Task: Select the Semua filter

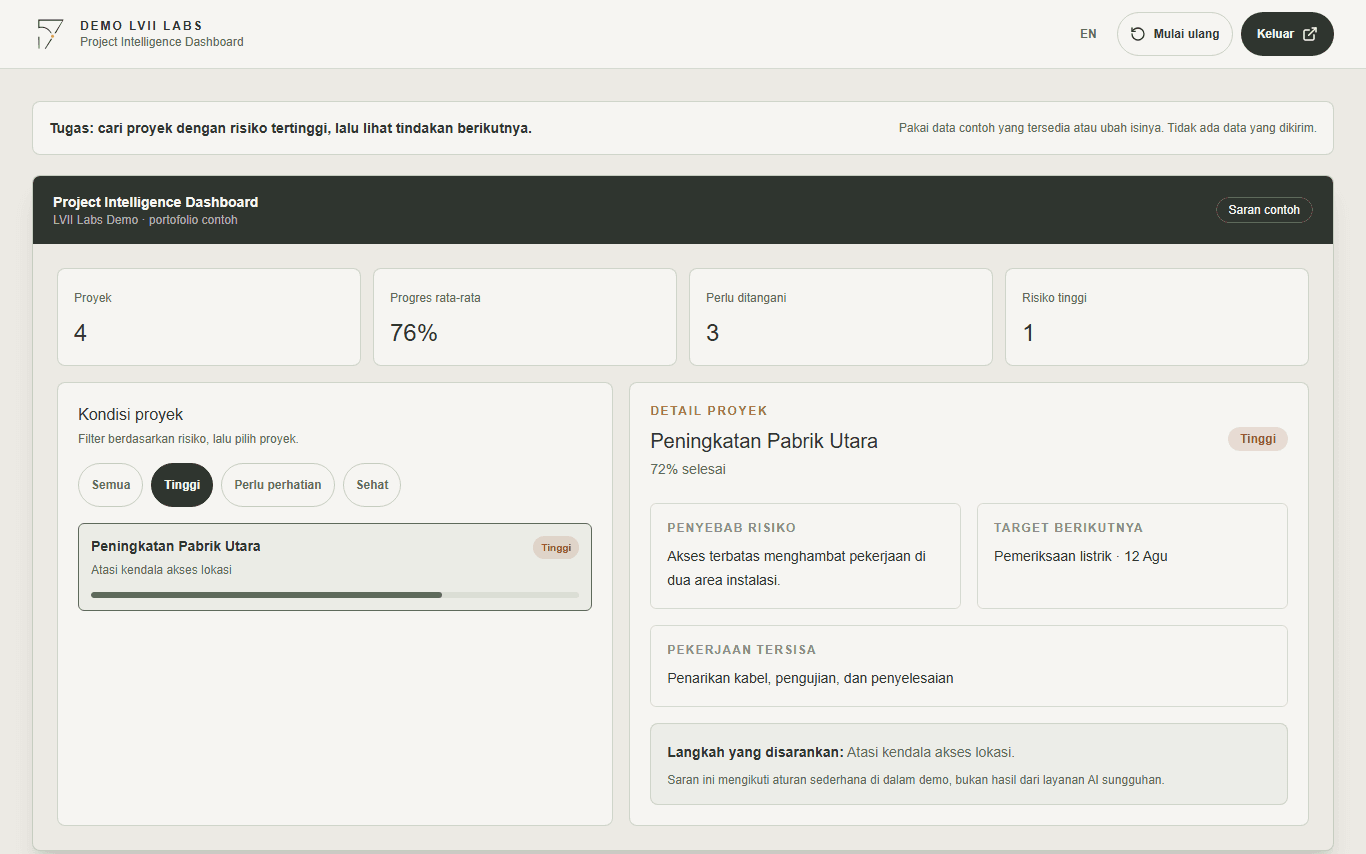Action: (x=111, y=485)
